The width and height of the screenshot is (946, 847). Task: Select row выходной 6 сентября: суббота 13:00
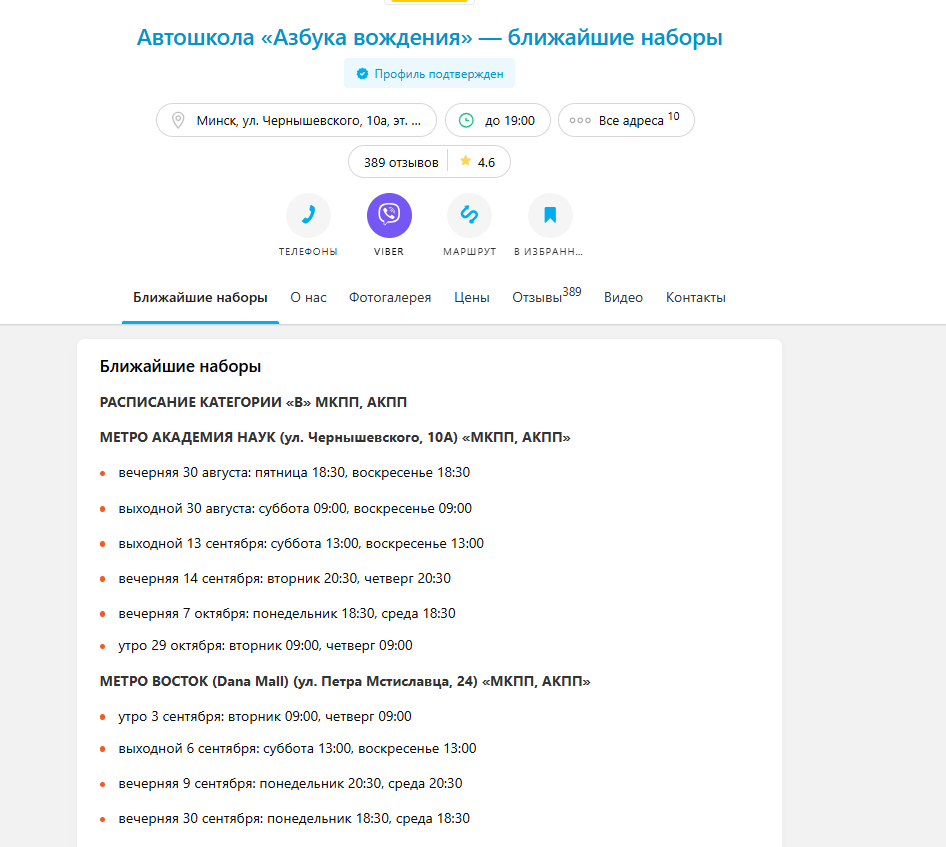coord(297,749)
